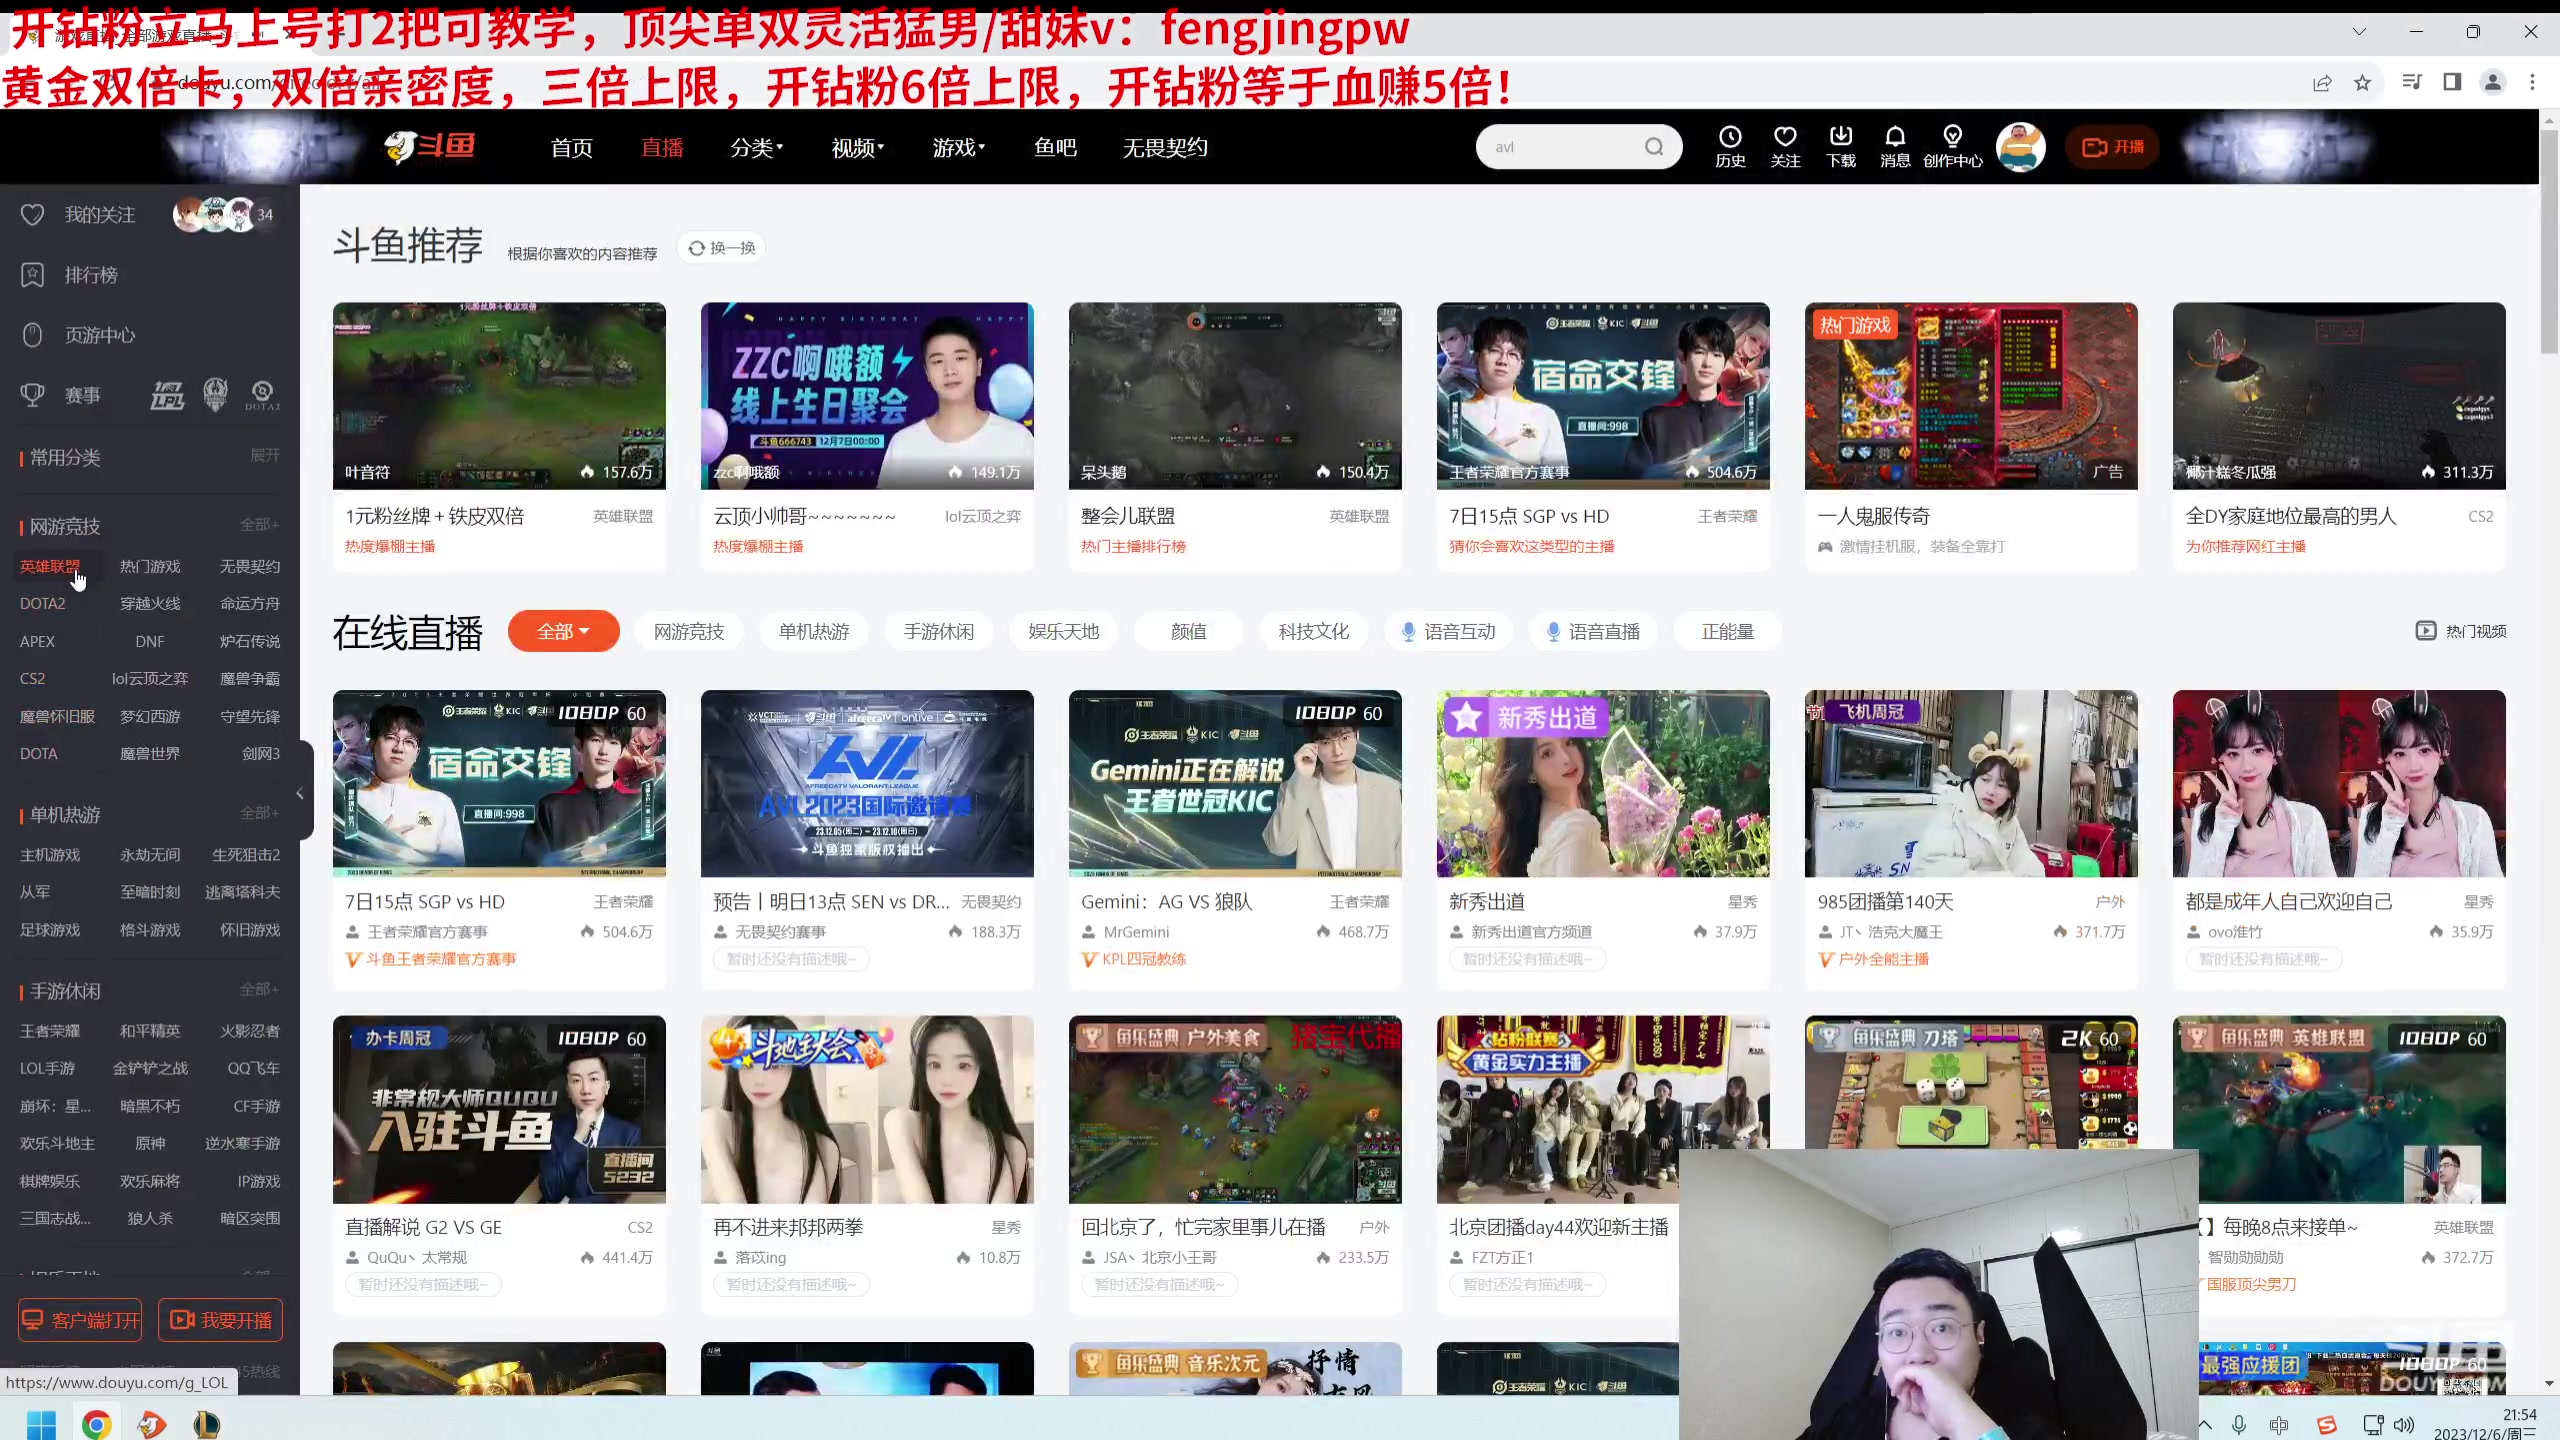
Task: Select the 正能量 filter tab
Action: tap(1728, 631)
